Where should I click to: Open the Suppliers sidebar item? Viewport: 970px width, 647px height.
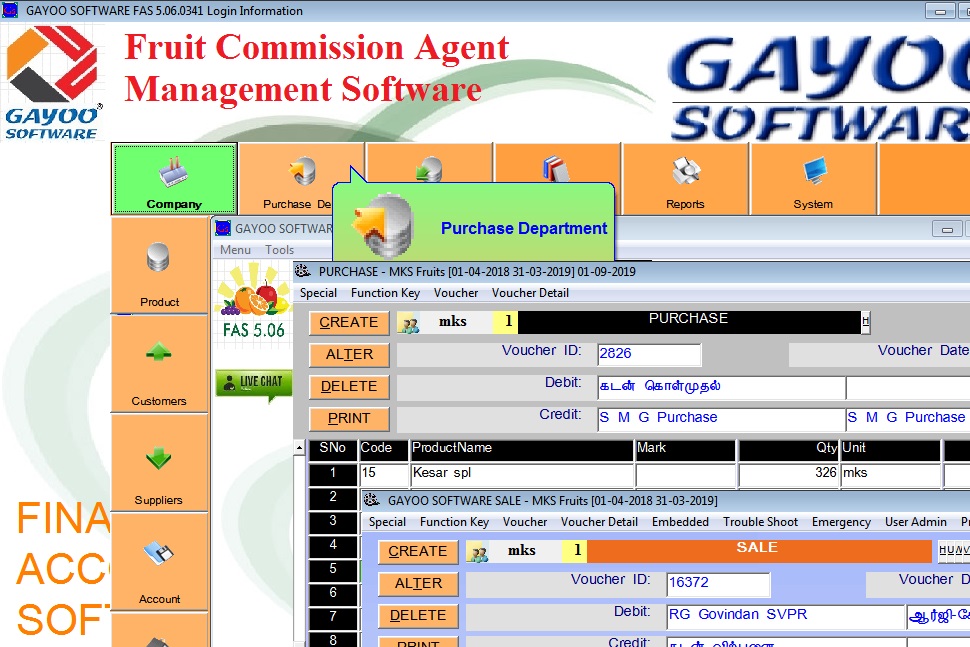pos(159,463)
